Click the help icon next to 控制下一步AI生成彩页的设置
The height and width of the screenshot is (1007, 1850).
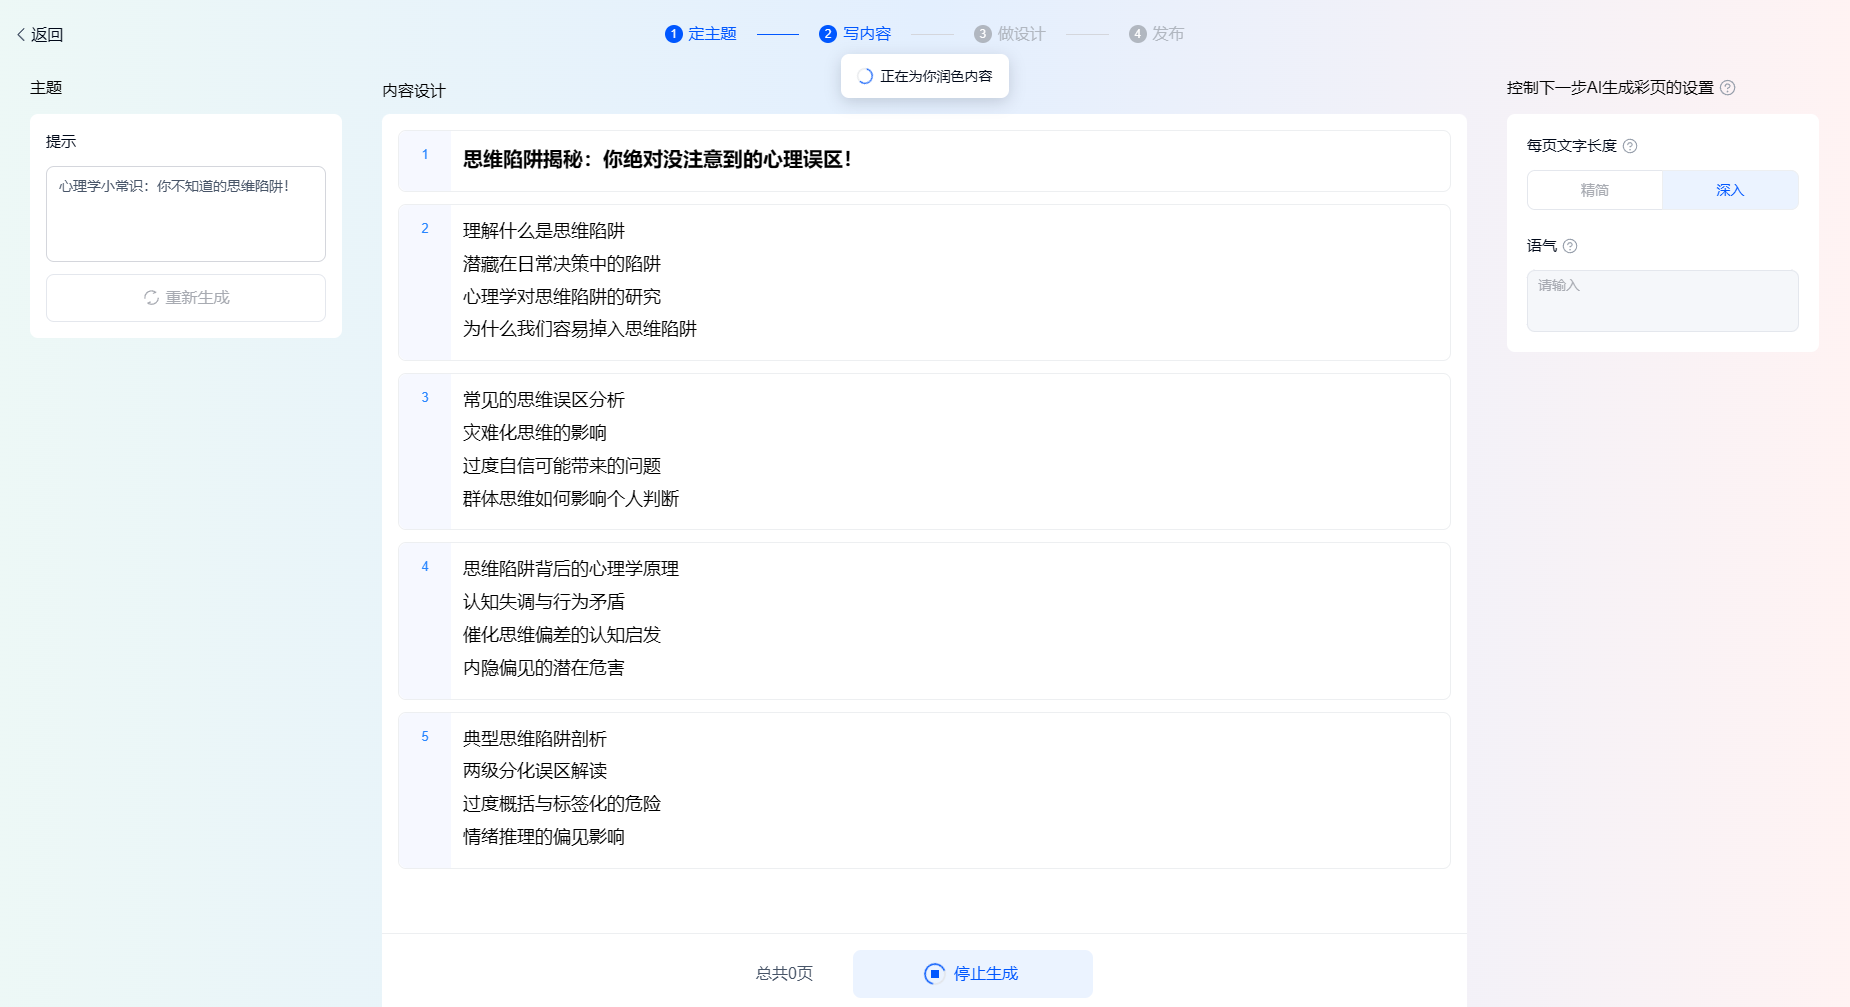1727,88
